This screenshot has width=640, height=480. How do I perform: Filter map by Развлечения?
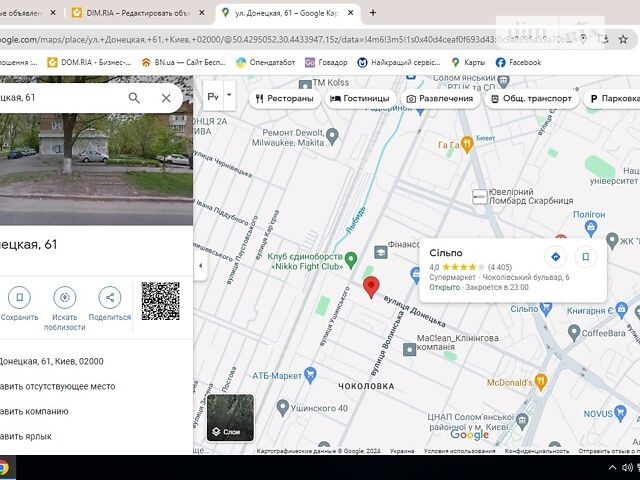coord(440,98)
